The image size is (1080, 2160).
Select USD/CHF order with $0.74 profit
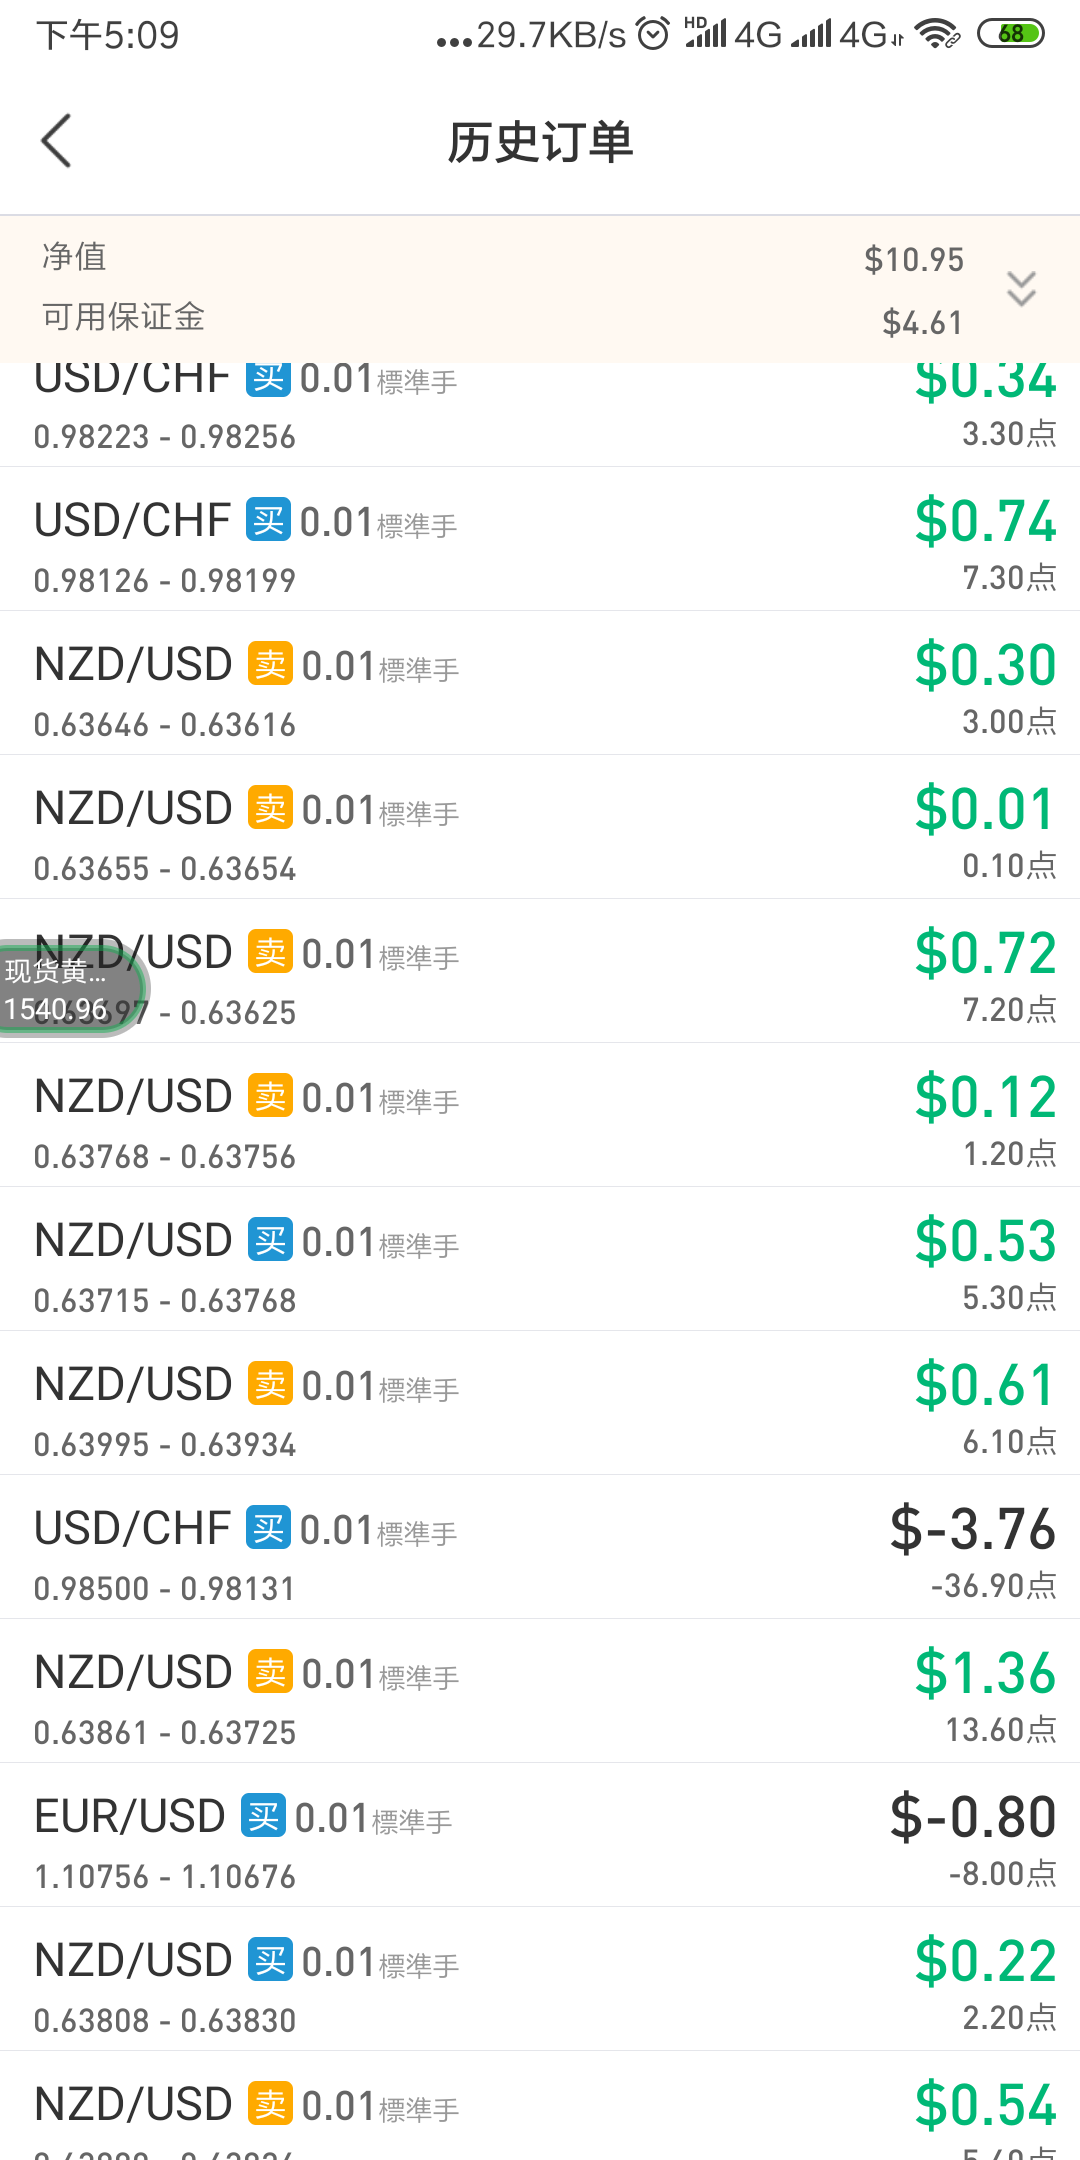tap(540, 539)
